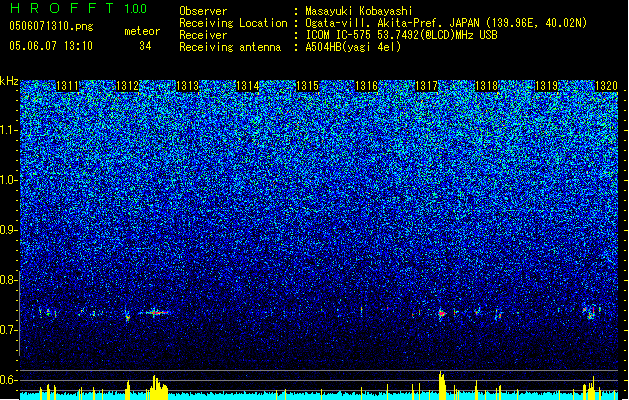
Task: Select the 1315 time marker
Action: click(x=307, y=86)
